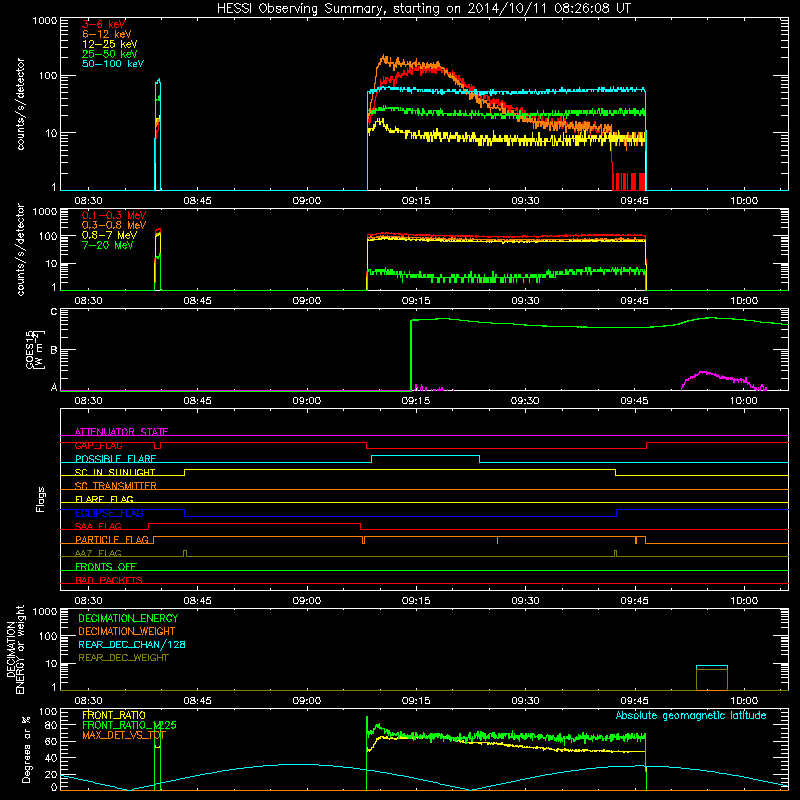The width and height of the screenshot is (800, 800).
Task: Select the BAD_PACKETS flag label
Action: (109, 580)
